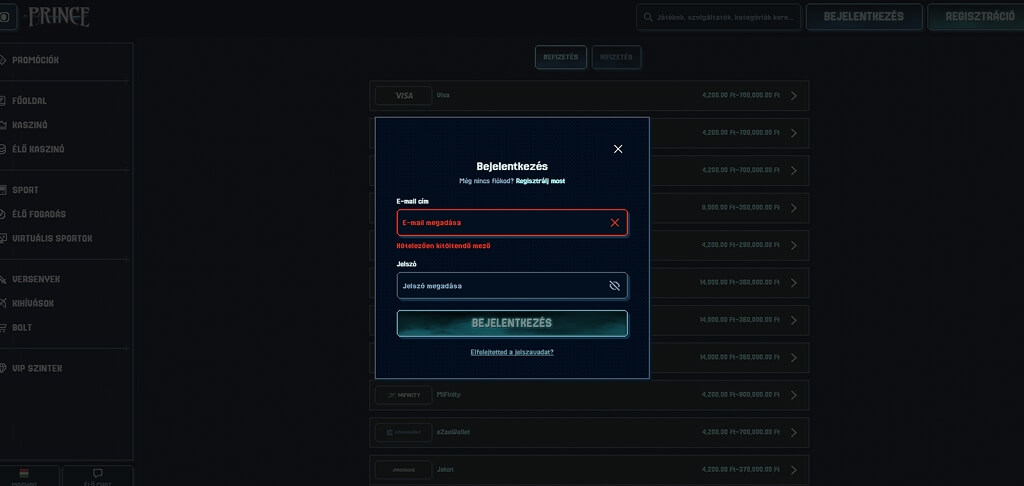Click the Élő Fogadás clock icon
Screen dimensions: 1024x486
pyautogui.click(x=3, y=214)
